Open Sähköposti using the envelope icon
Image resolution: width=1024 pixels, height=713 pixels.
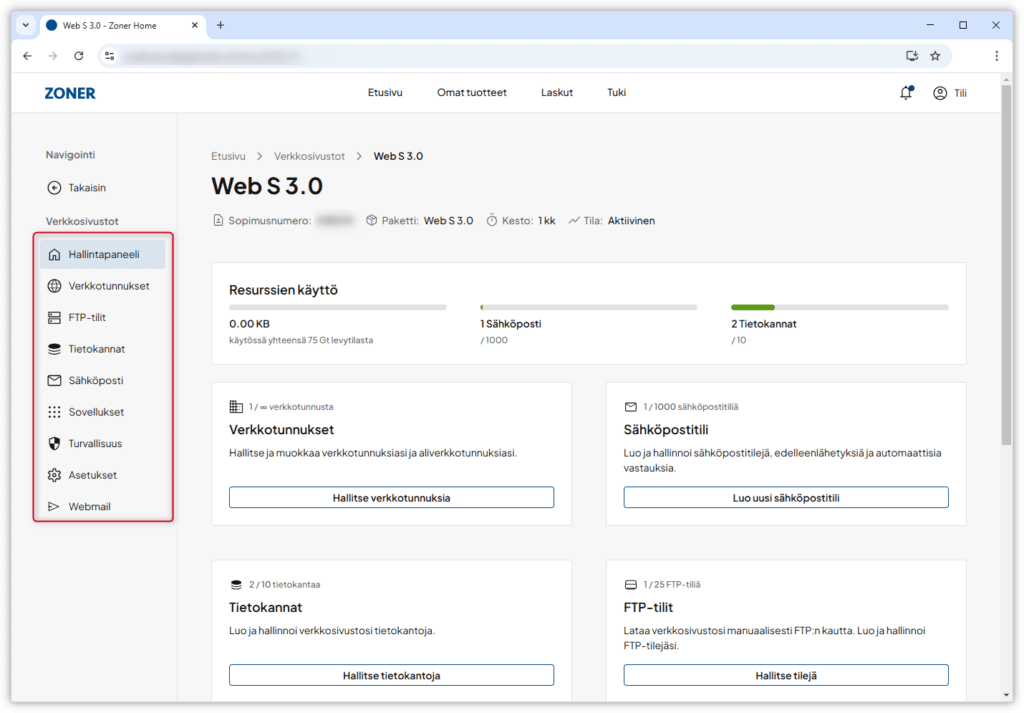coord(55,381)
